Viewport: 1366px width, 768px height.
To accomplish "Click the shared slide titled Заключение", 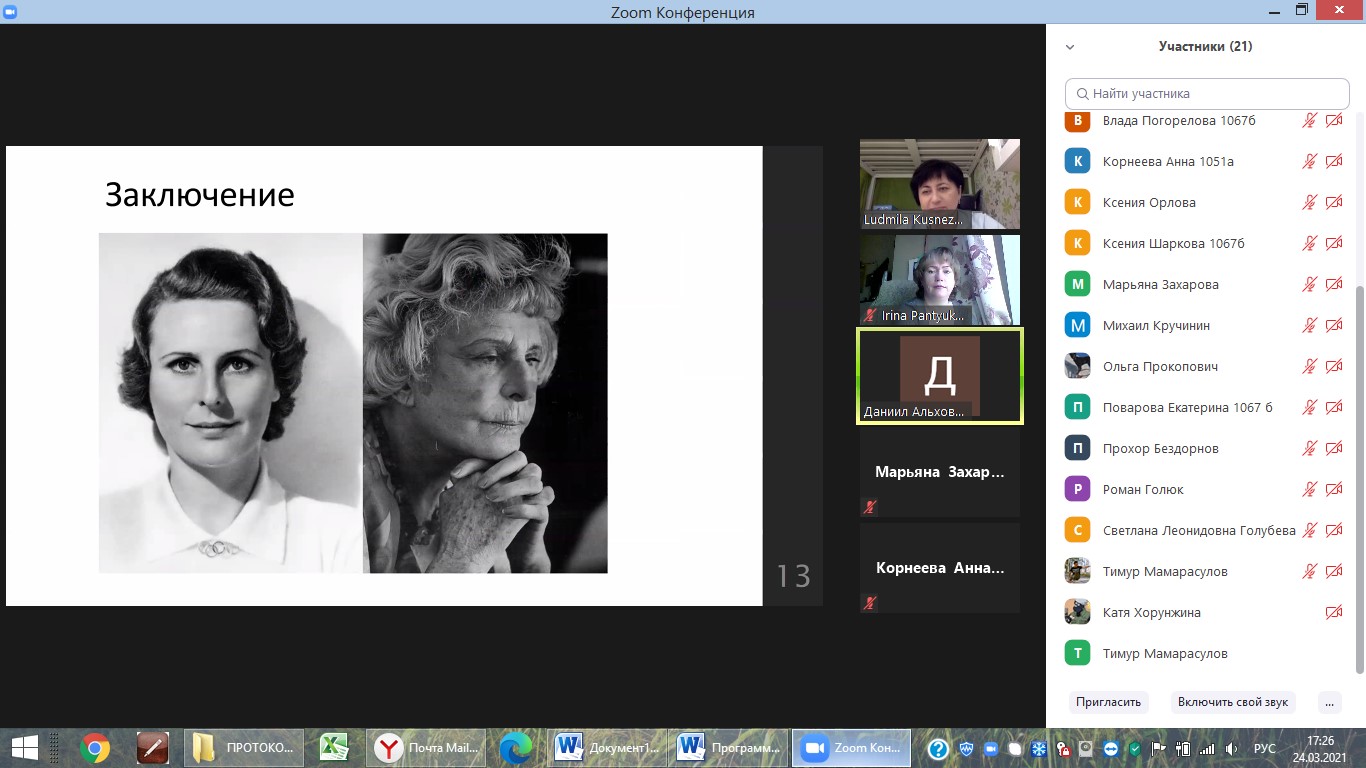I will 384,376.
